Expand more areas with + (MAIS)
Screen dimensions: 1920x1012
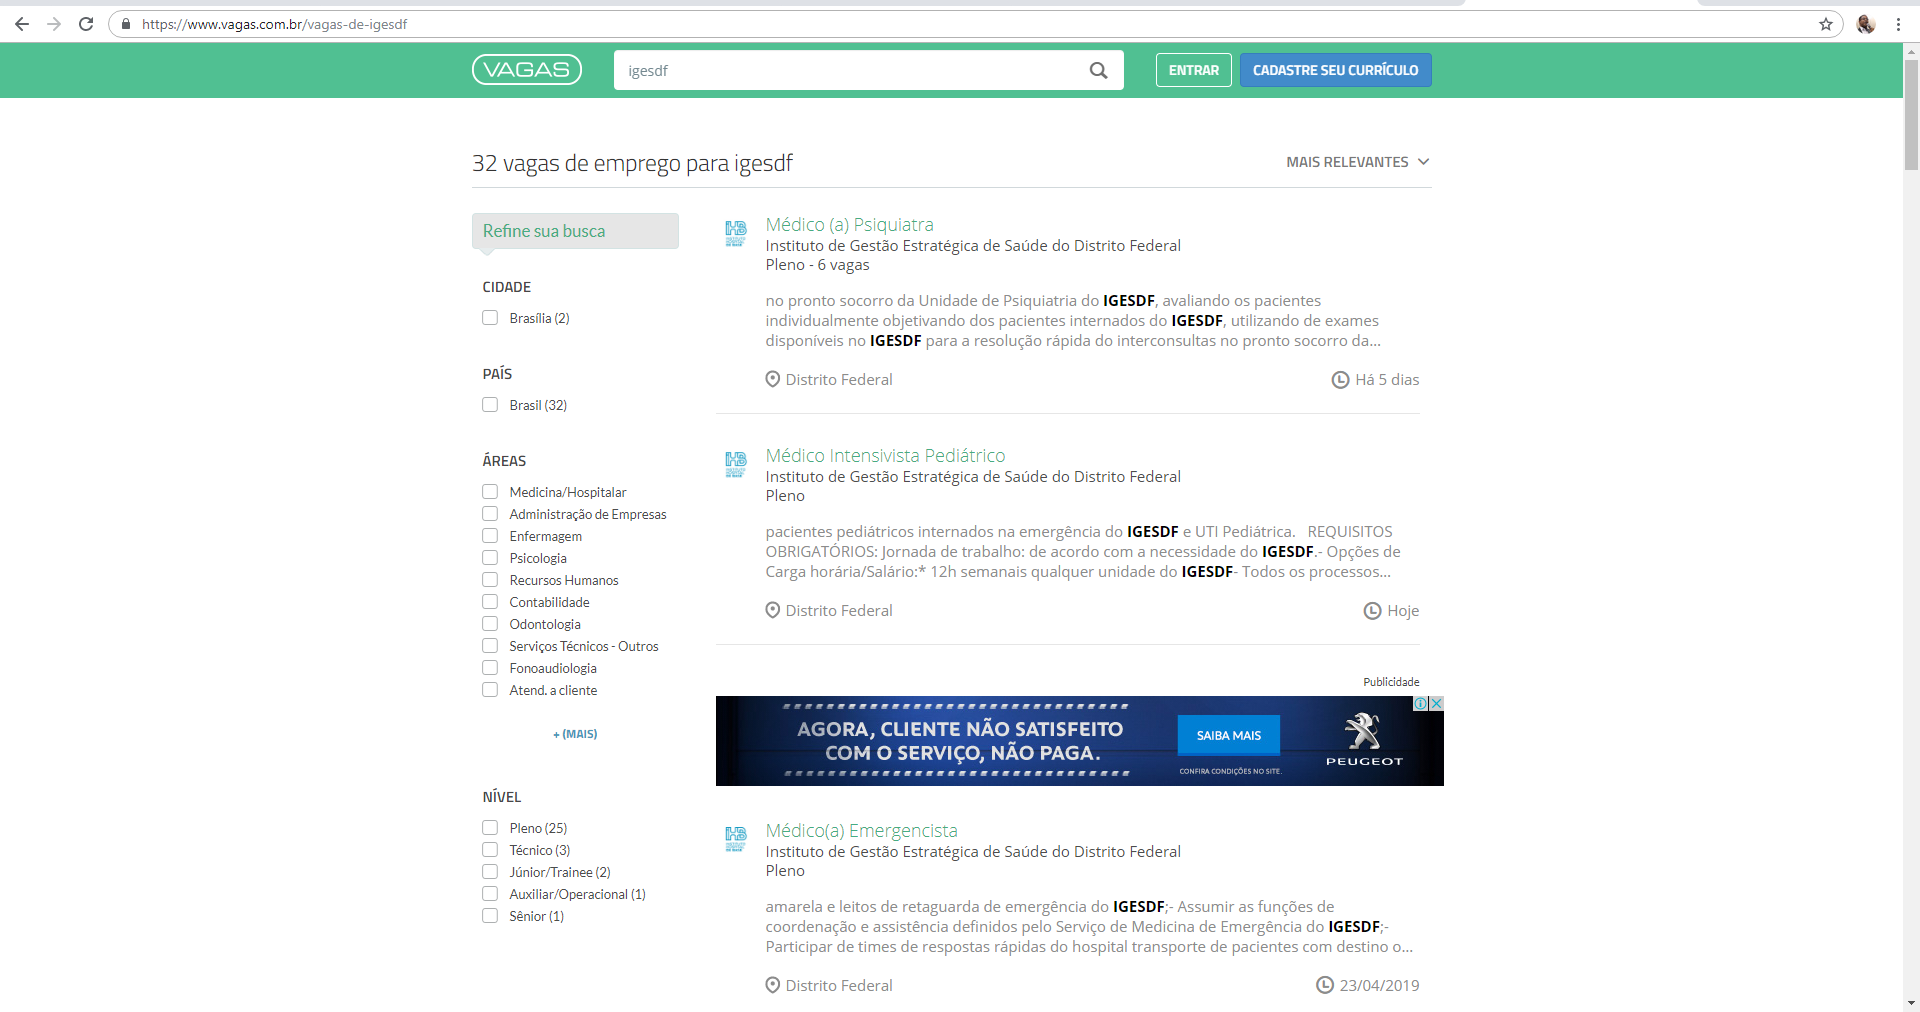coord(575,734)
